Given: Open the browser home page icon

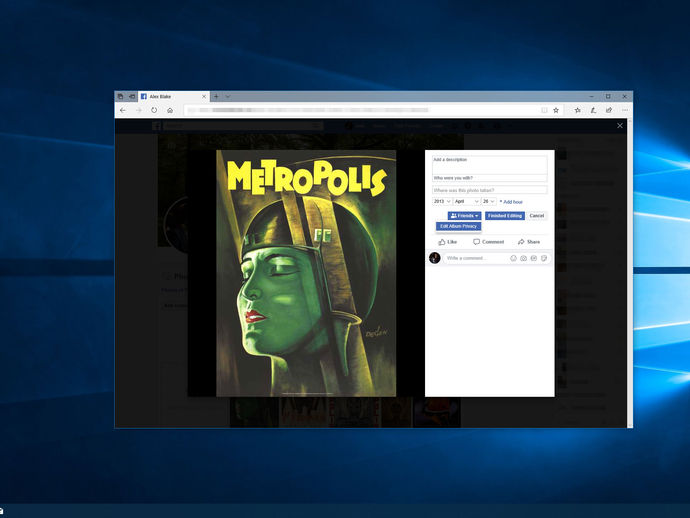Looking at the screenshot, I should [170, 110].
